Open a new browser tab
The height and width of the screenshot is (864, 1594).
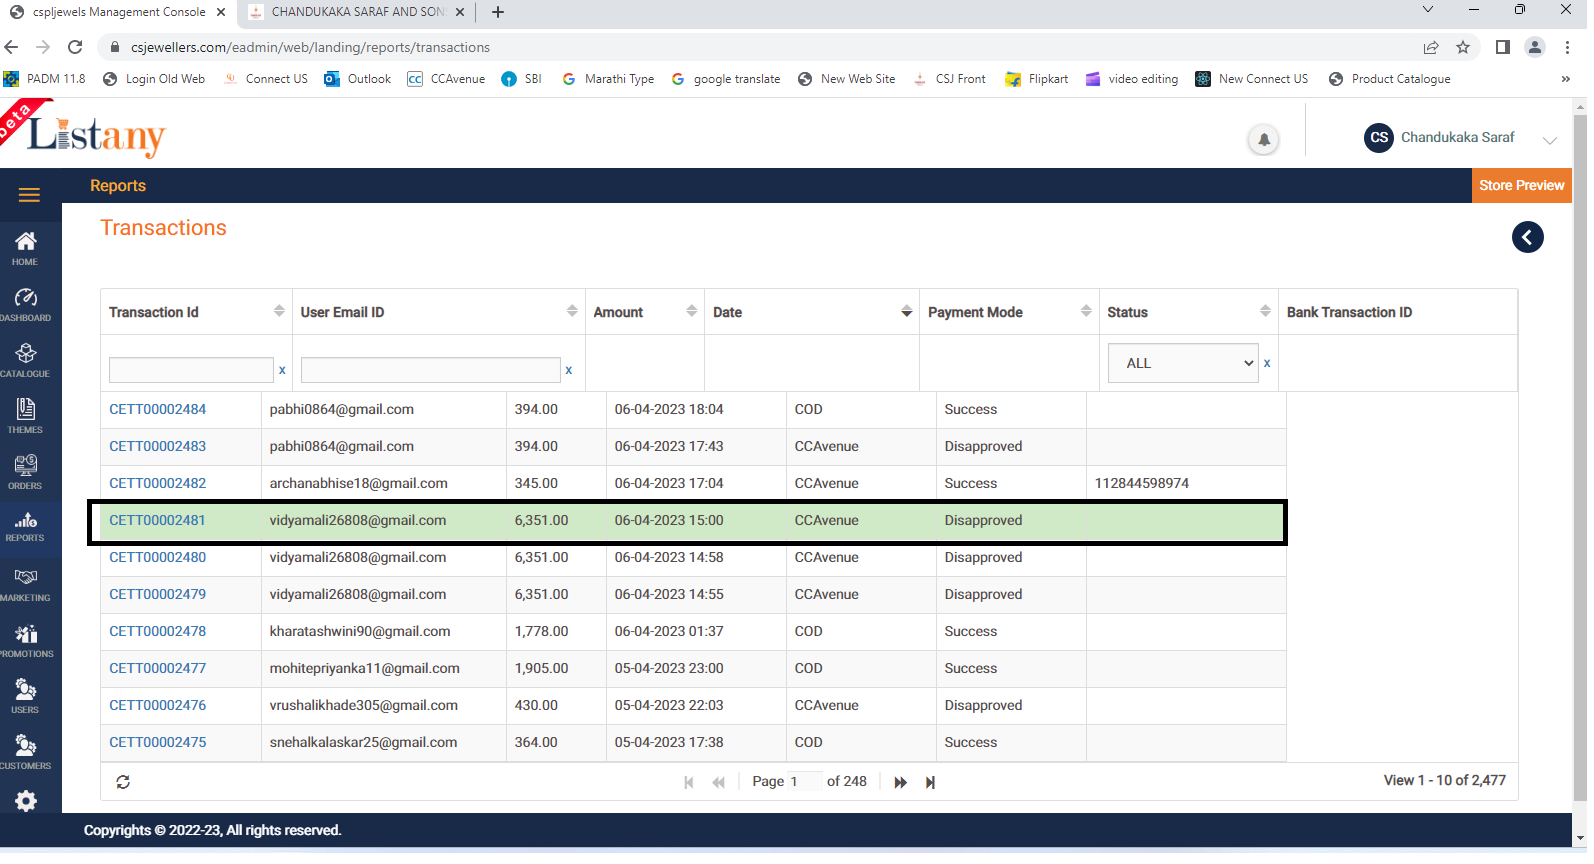[x=498, y=12]
